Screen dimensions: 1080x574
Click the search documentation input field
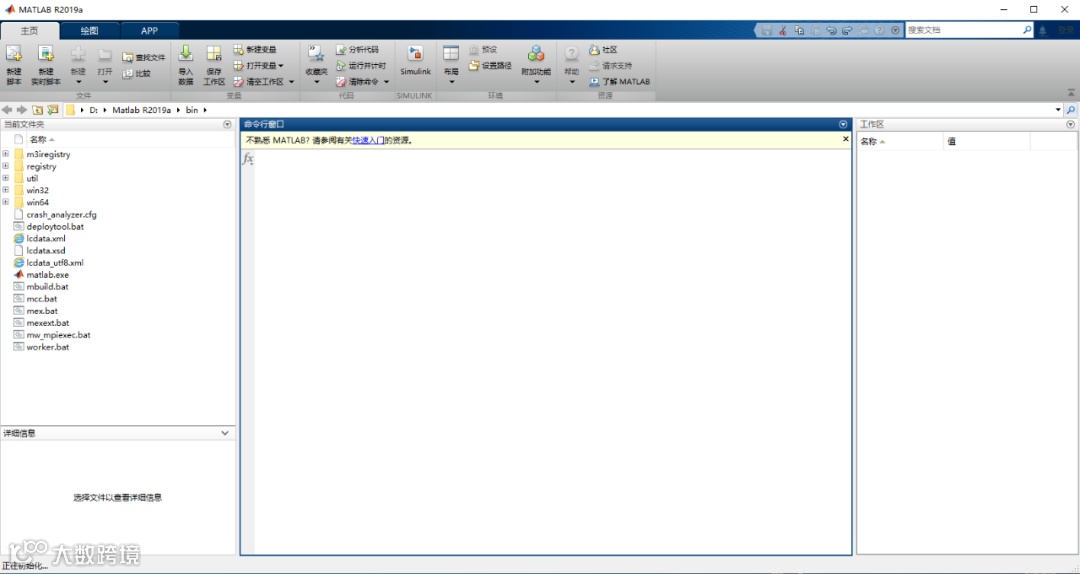(964, 30)
